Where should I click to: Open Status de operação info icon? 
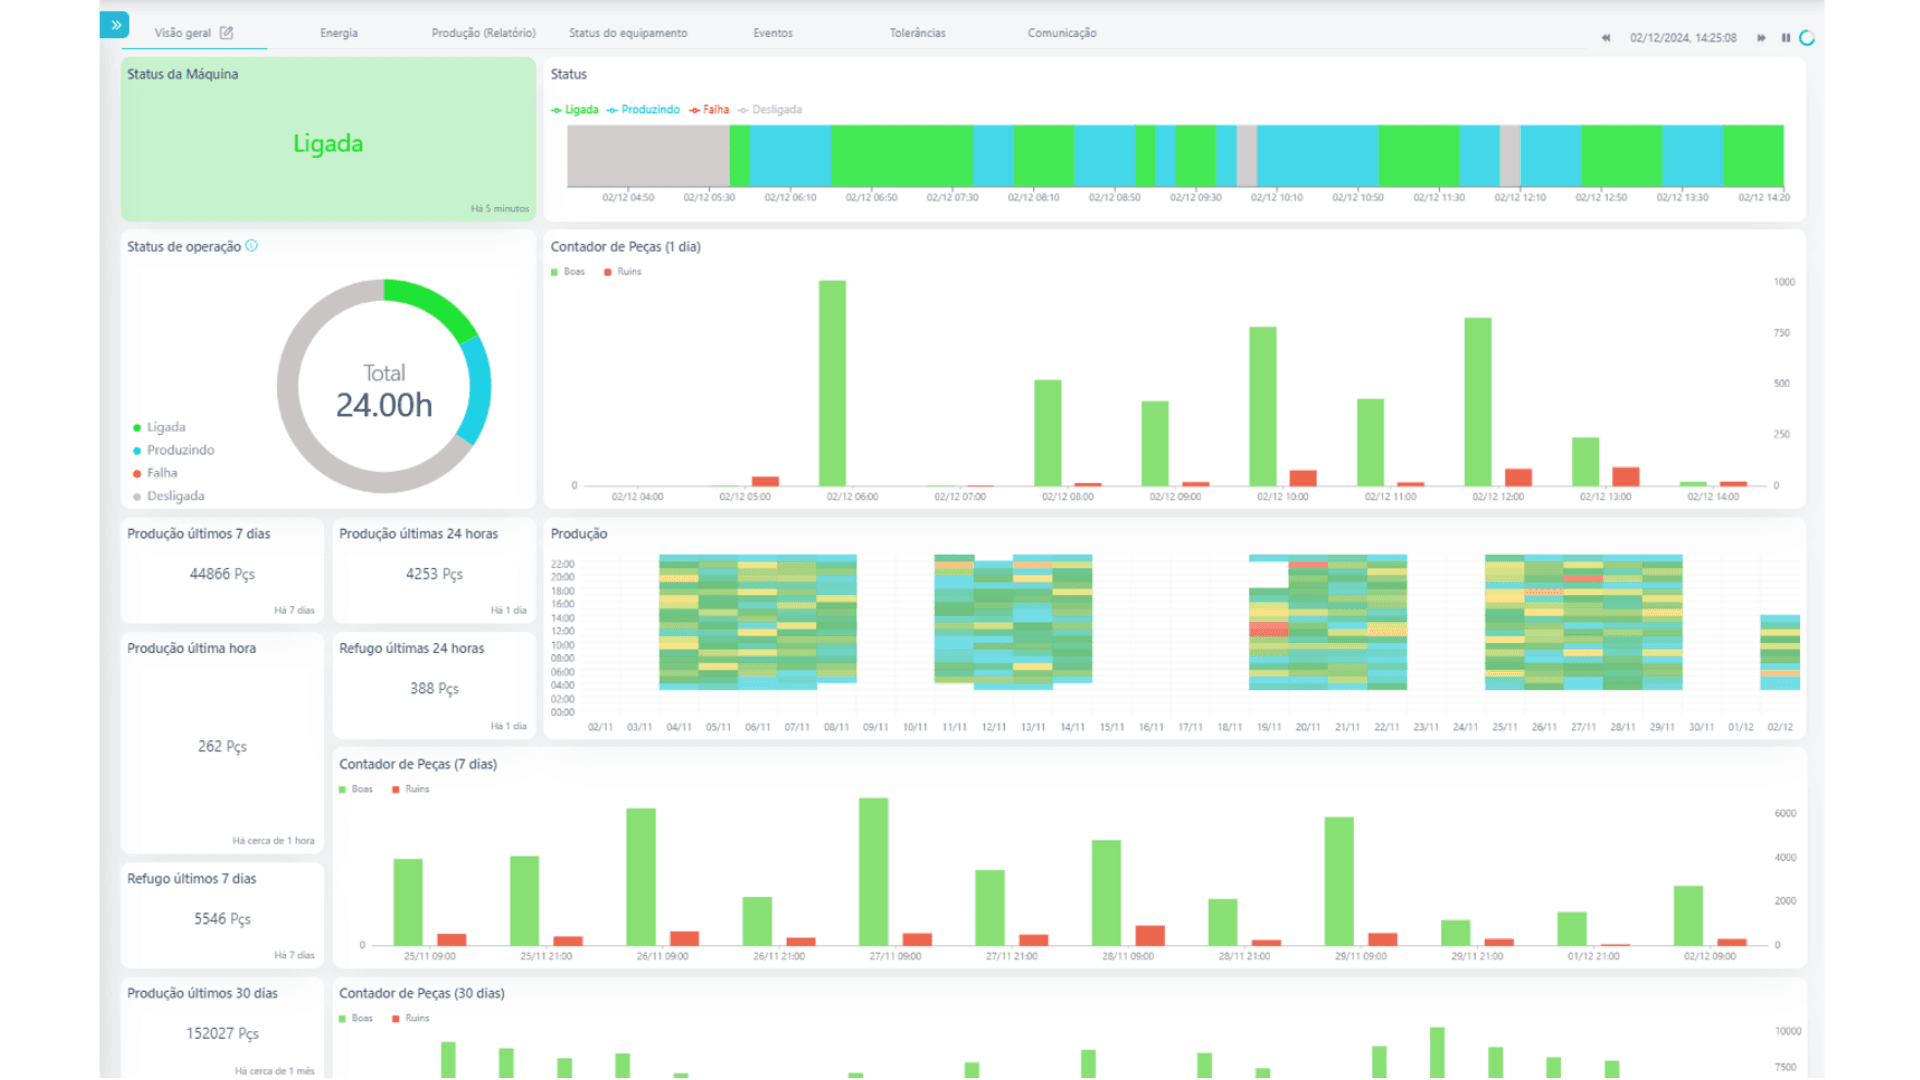click(x=252, y=246)
